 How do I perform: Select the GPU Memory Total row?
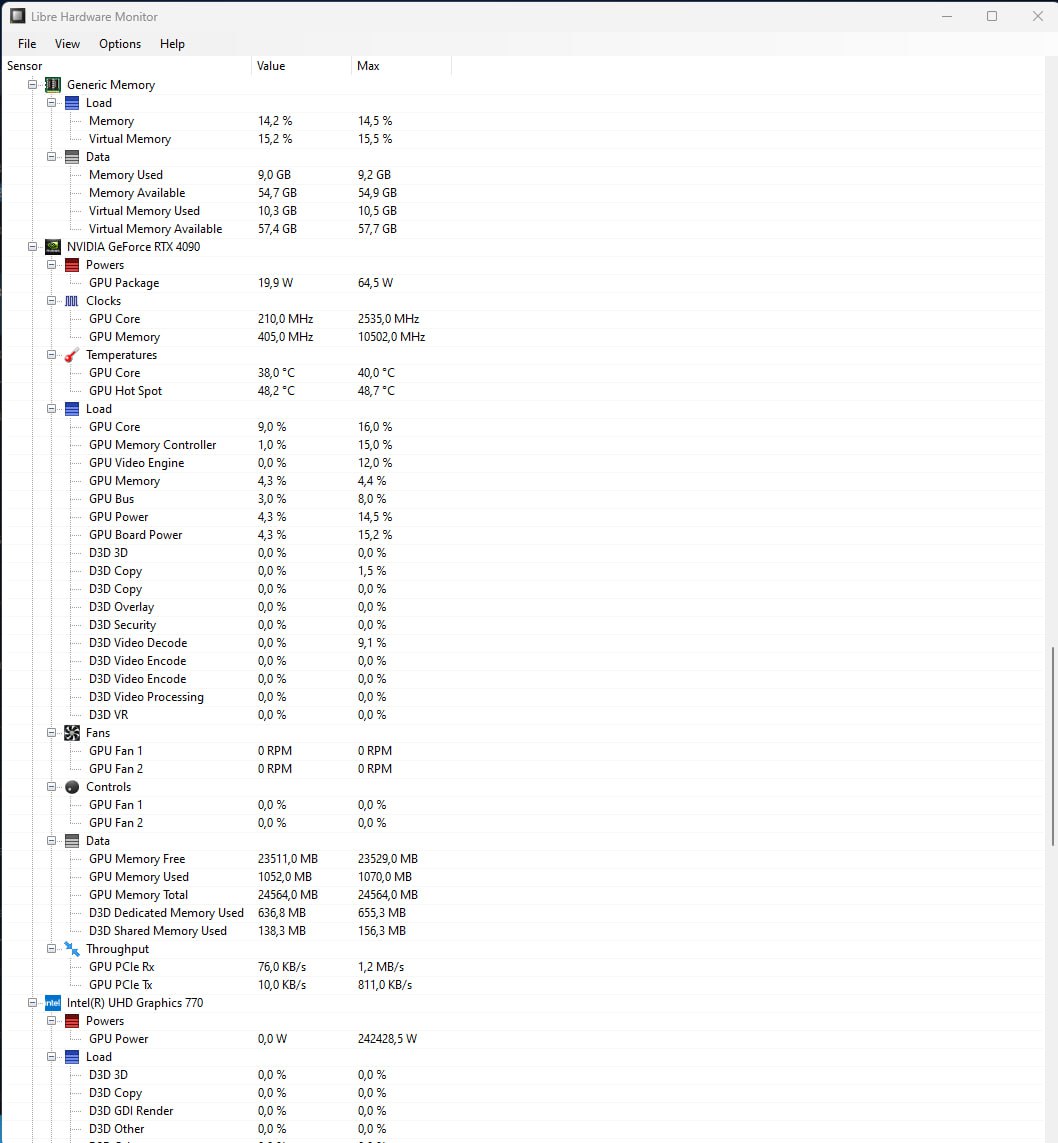tap(522, 894)
